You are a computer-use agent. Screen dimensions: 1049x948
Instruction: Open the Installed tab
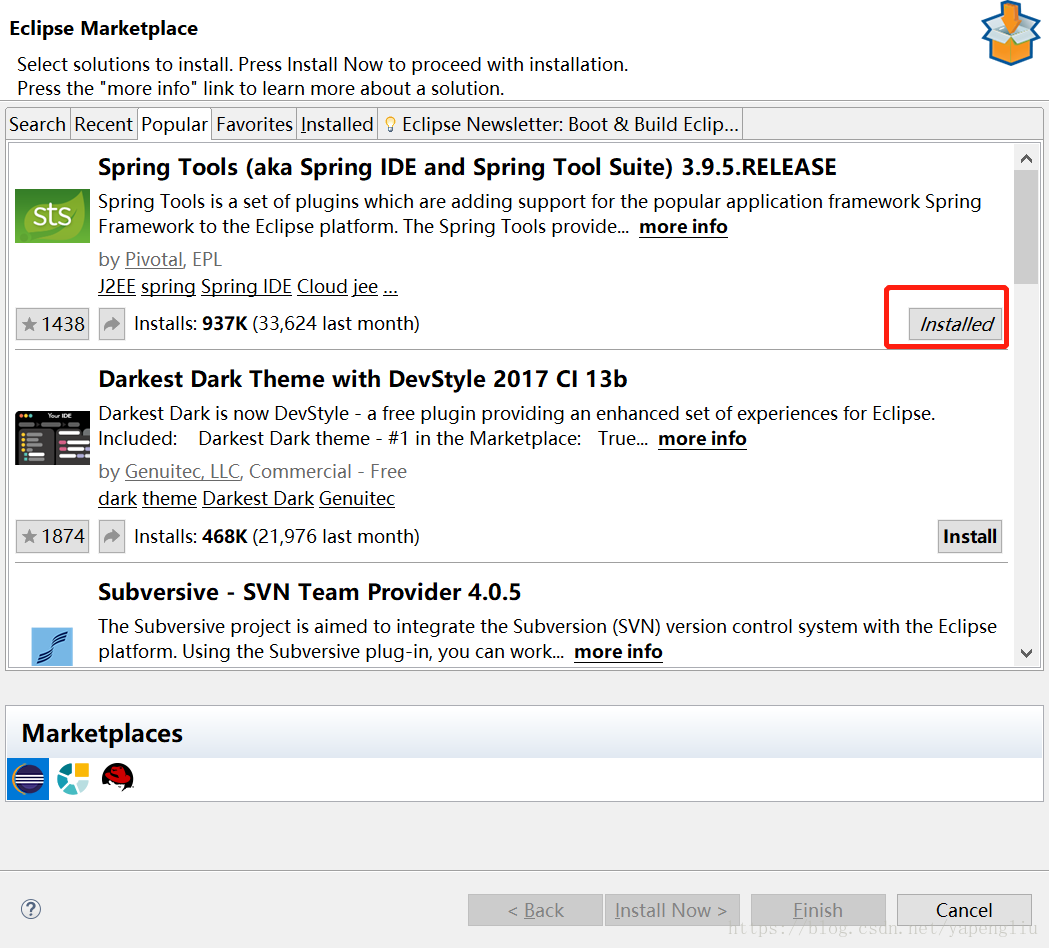coord(337,124)
